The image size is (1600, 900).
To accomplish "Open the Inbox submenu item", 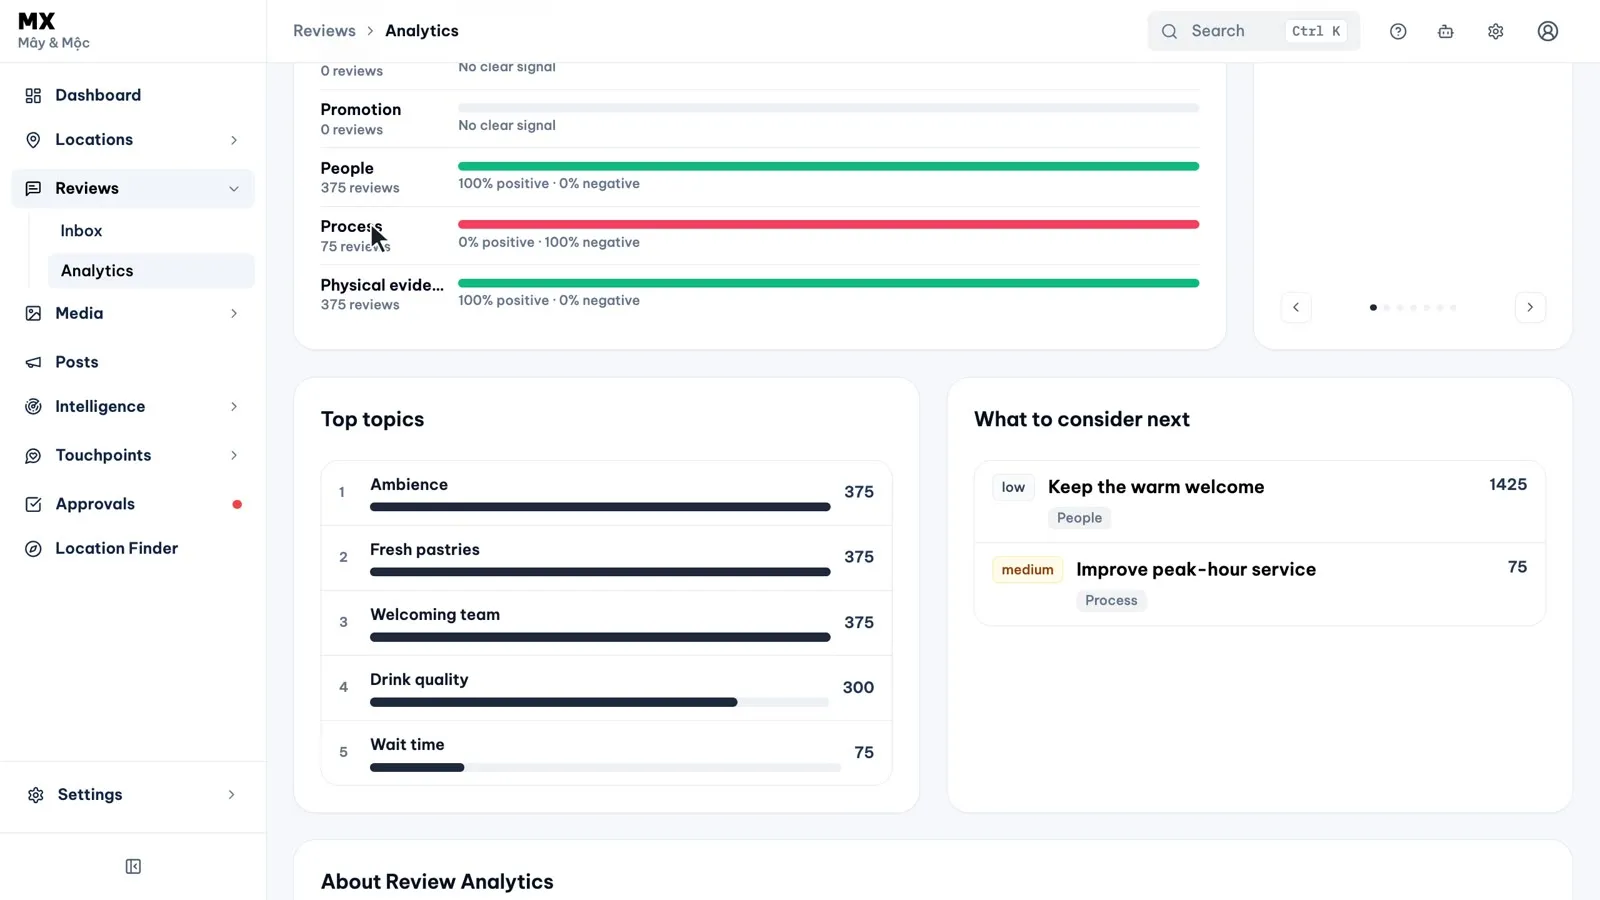I will point(151,231).
